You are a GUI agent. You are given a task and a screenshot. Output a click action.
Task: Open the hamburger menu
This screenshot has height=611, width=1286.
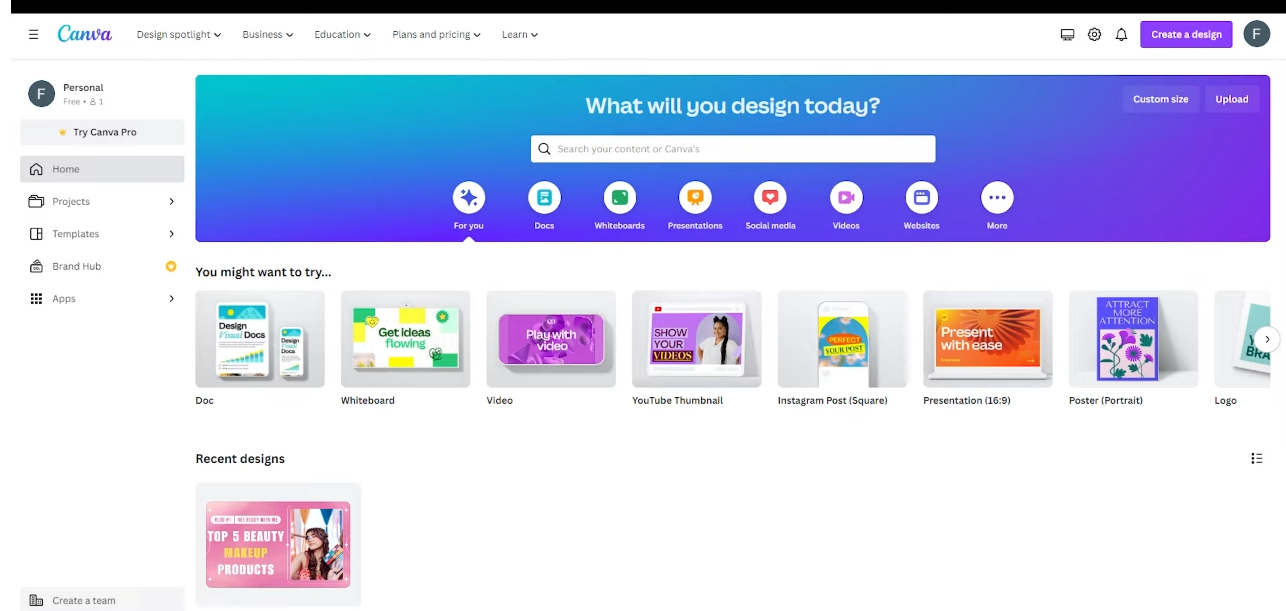(33, 34)
